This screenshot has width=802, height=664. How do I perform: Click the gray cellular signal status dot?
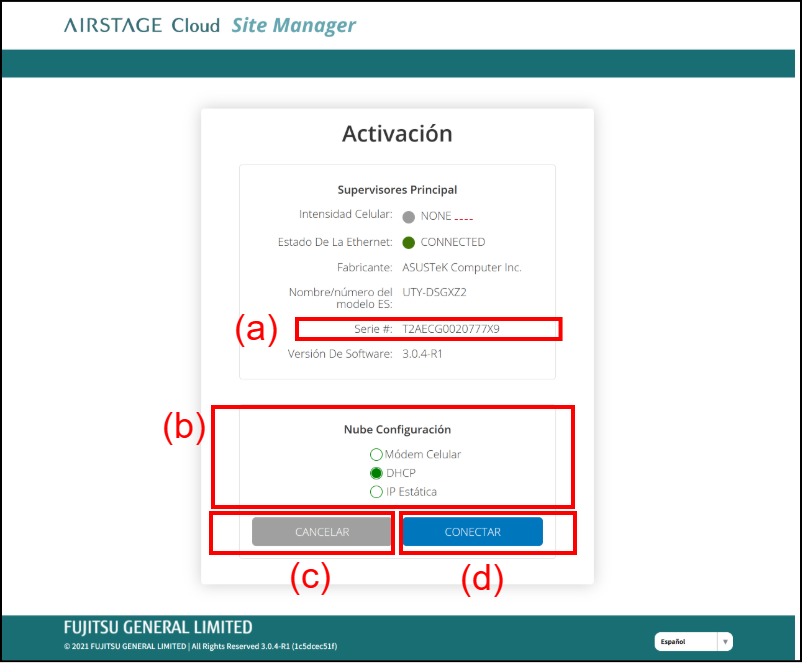tap(408, 216)
